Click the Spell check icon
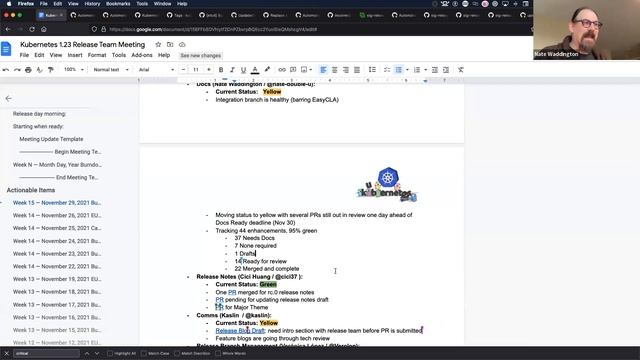Image resolution: width=640 pixels, height=360 pixels. 40,70
